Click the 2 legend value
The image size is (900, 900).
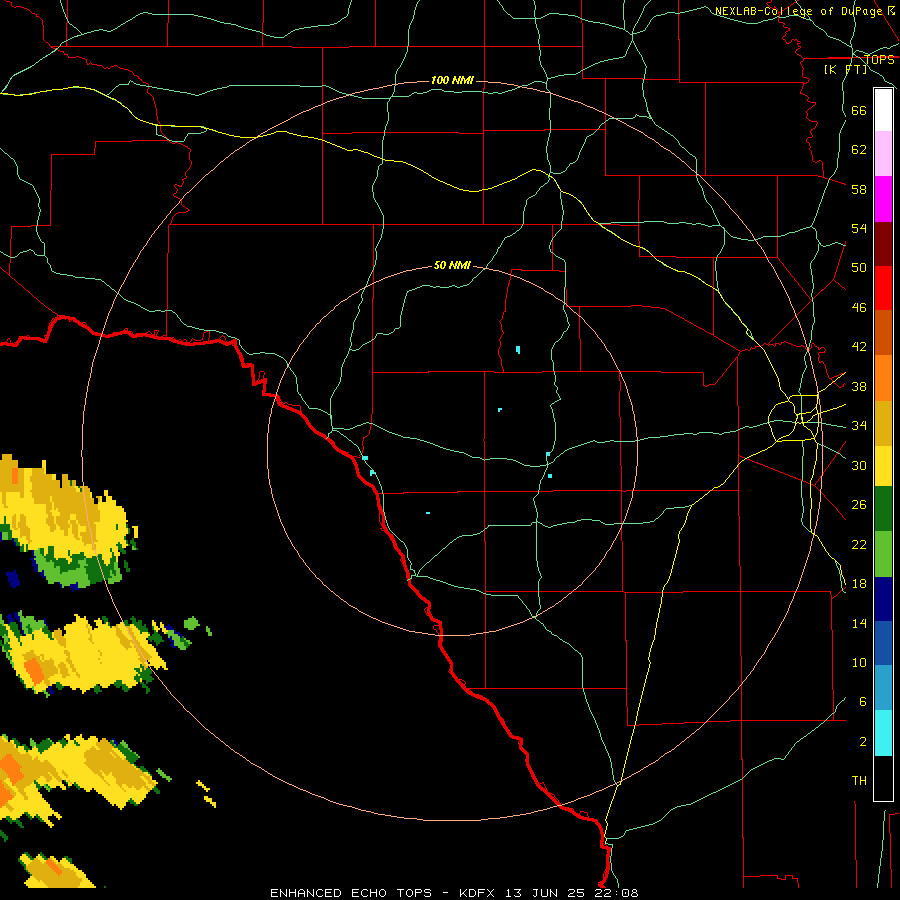coord(862,741)
